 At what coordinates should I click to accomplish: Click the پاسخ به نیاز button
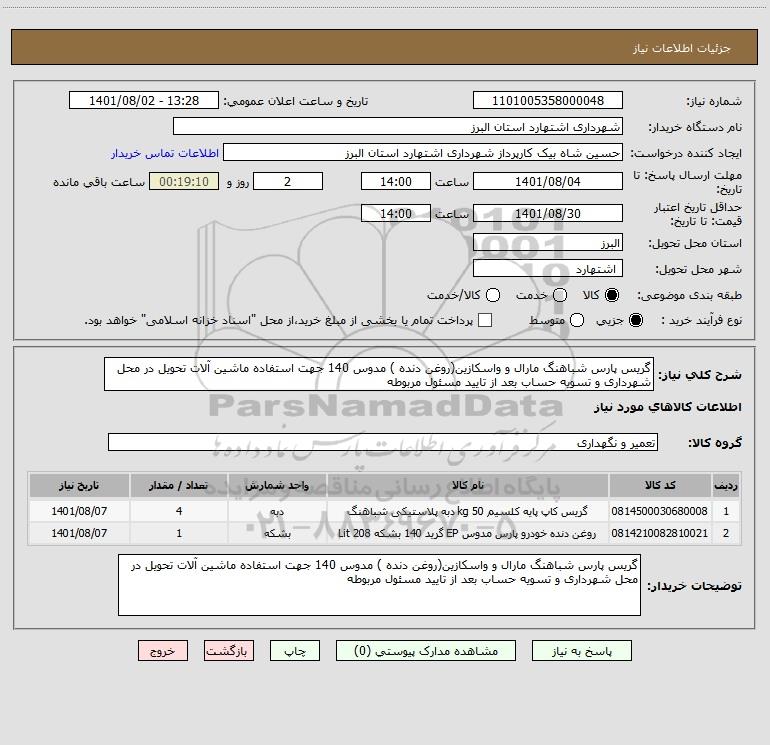(x=581, y=651)
